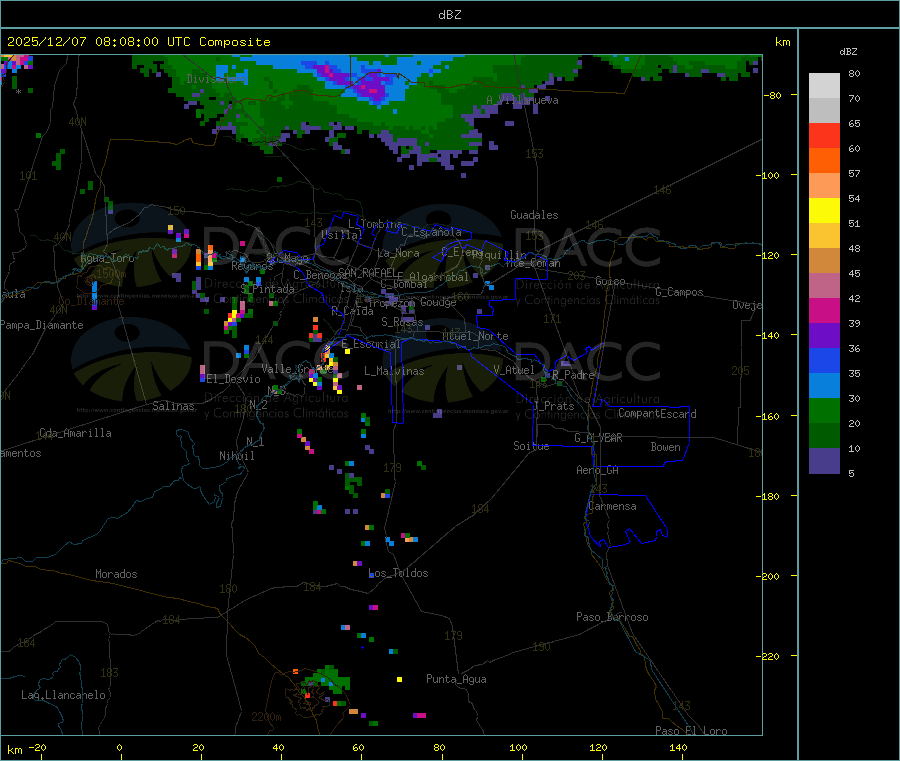Click the -80 km vertical axis tick
Image resolution: width=900 pixels, height=761 pixels.
pyautogui.click(x=773, y=95)
